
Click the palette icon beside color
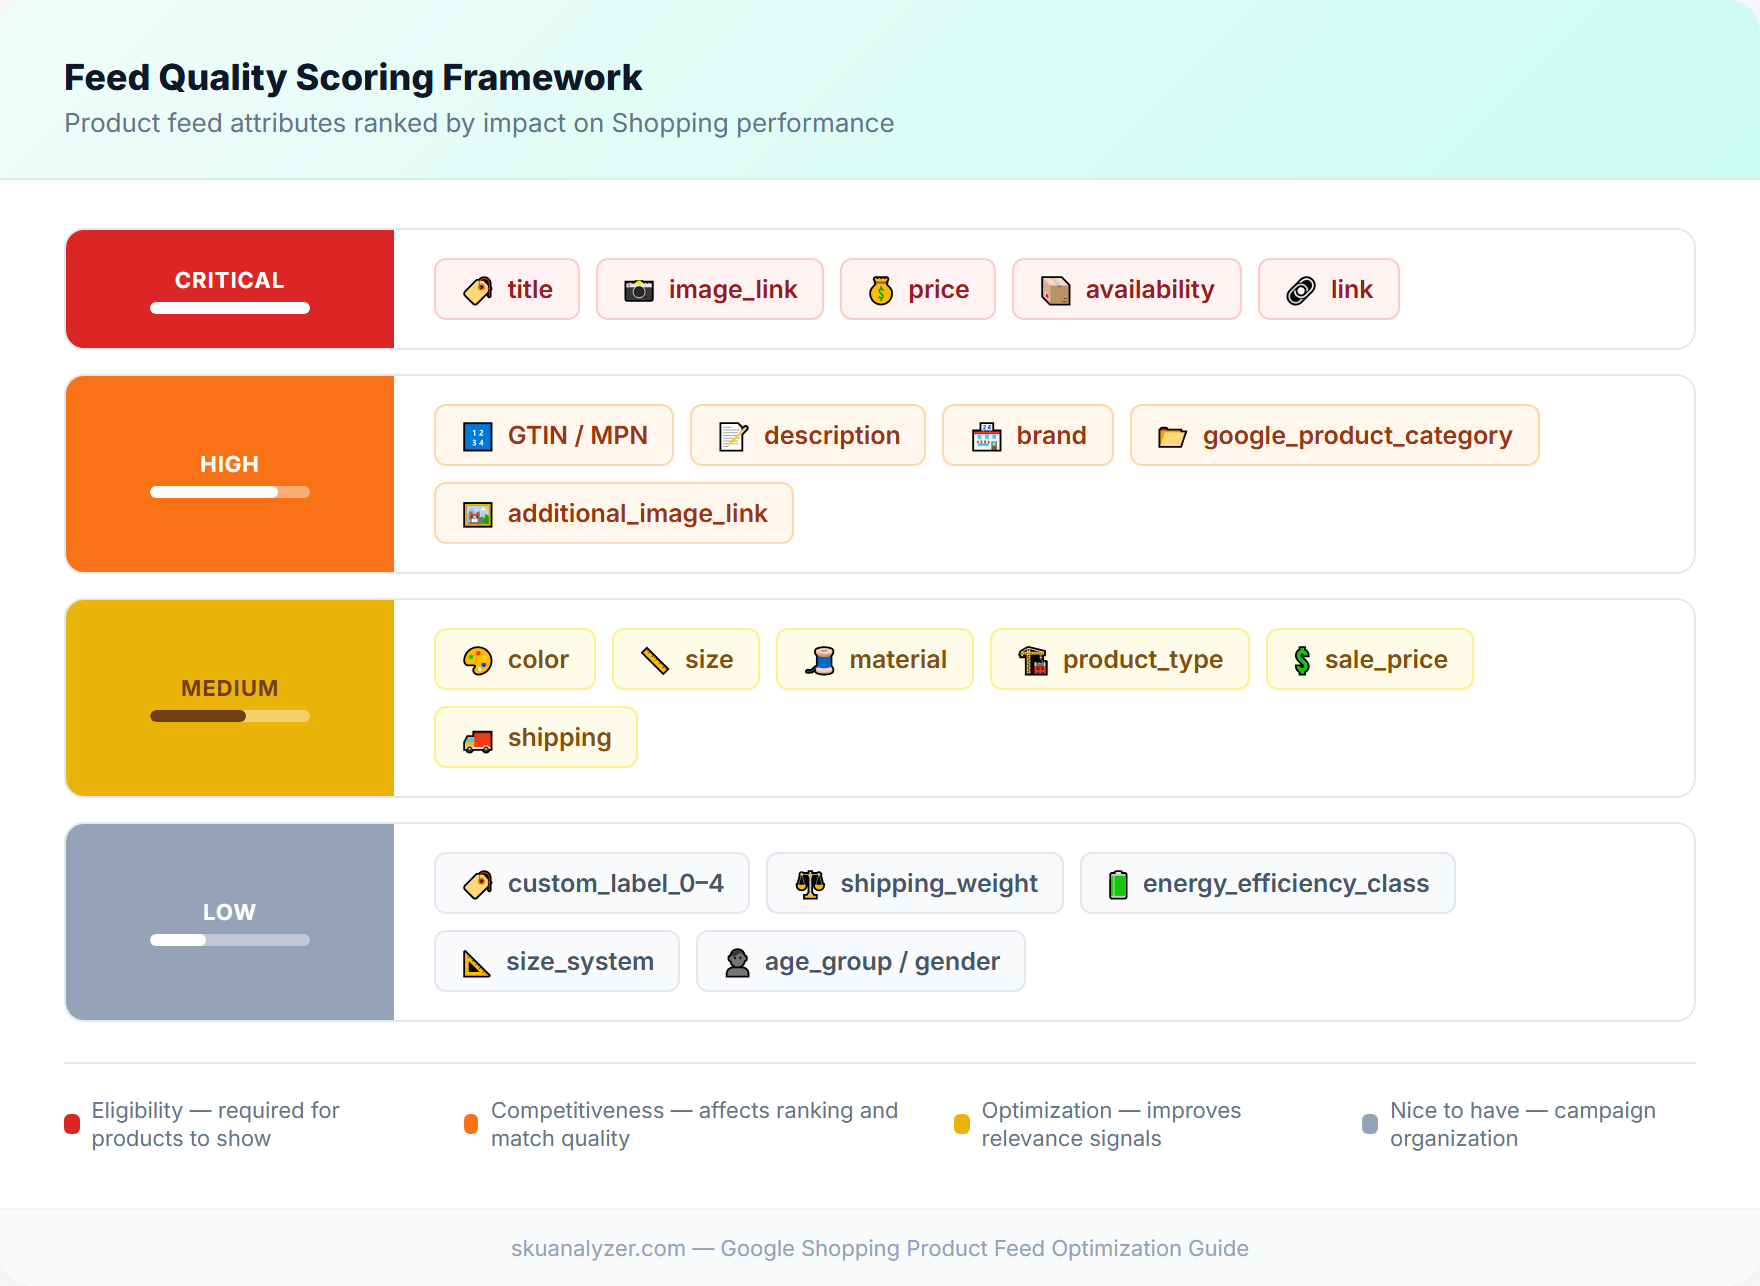pos(479,659)
